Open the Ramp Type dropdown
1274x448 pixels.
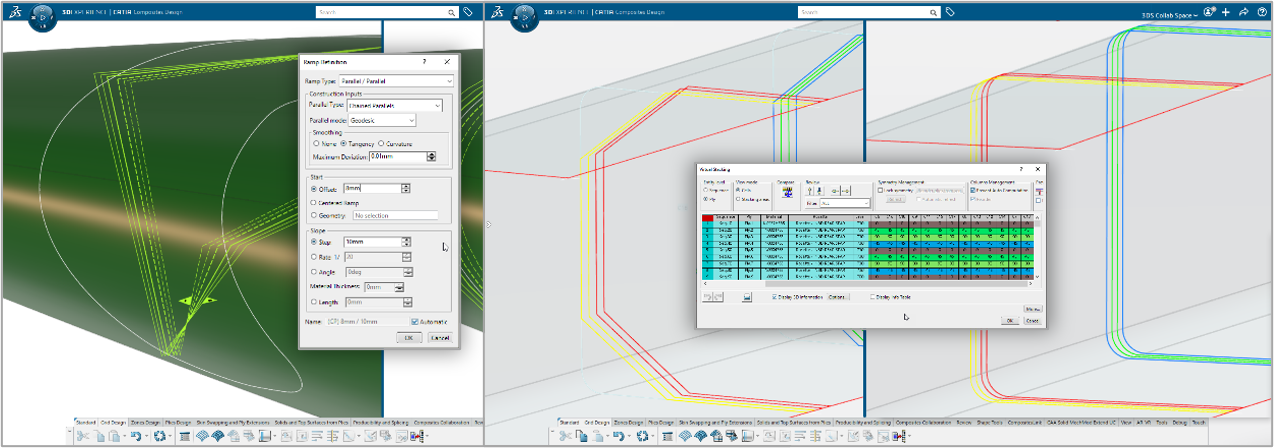(x=395, y=81)
